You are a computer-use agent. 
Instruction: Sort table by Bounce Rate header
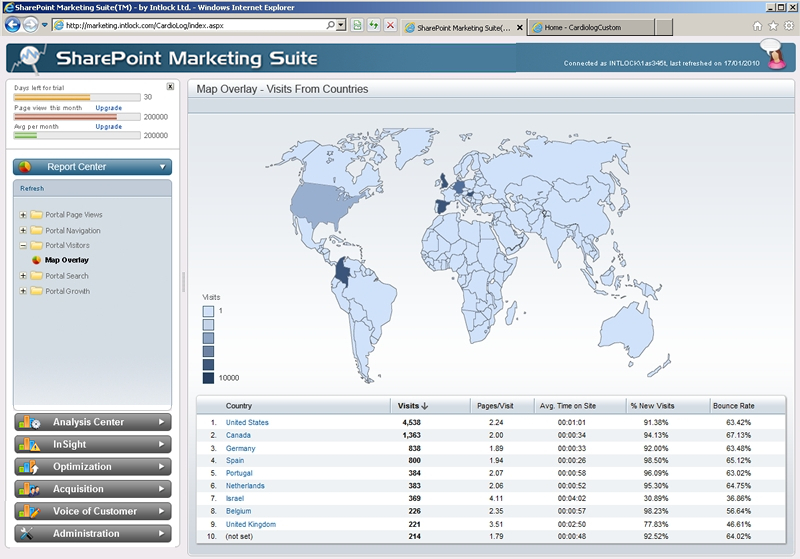734,406
